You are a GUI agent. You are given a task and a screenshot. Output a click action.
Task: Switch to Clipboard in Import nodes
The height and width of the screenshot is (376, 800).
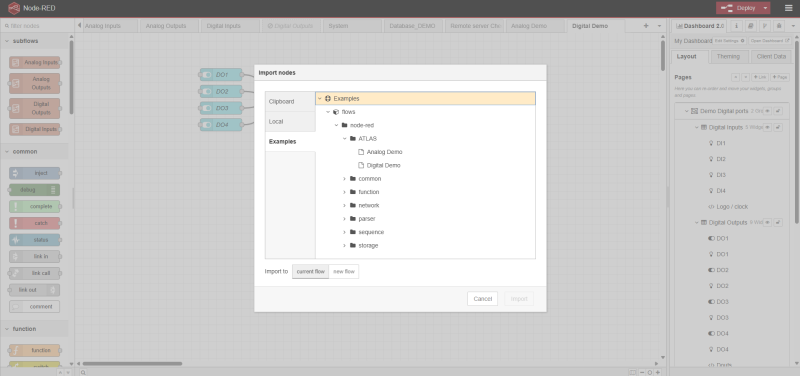click(x=290, y=102)
